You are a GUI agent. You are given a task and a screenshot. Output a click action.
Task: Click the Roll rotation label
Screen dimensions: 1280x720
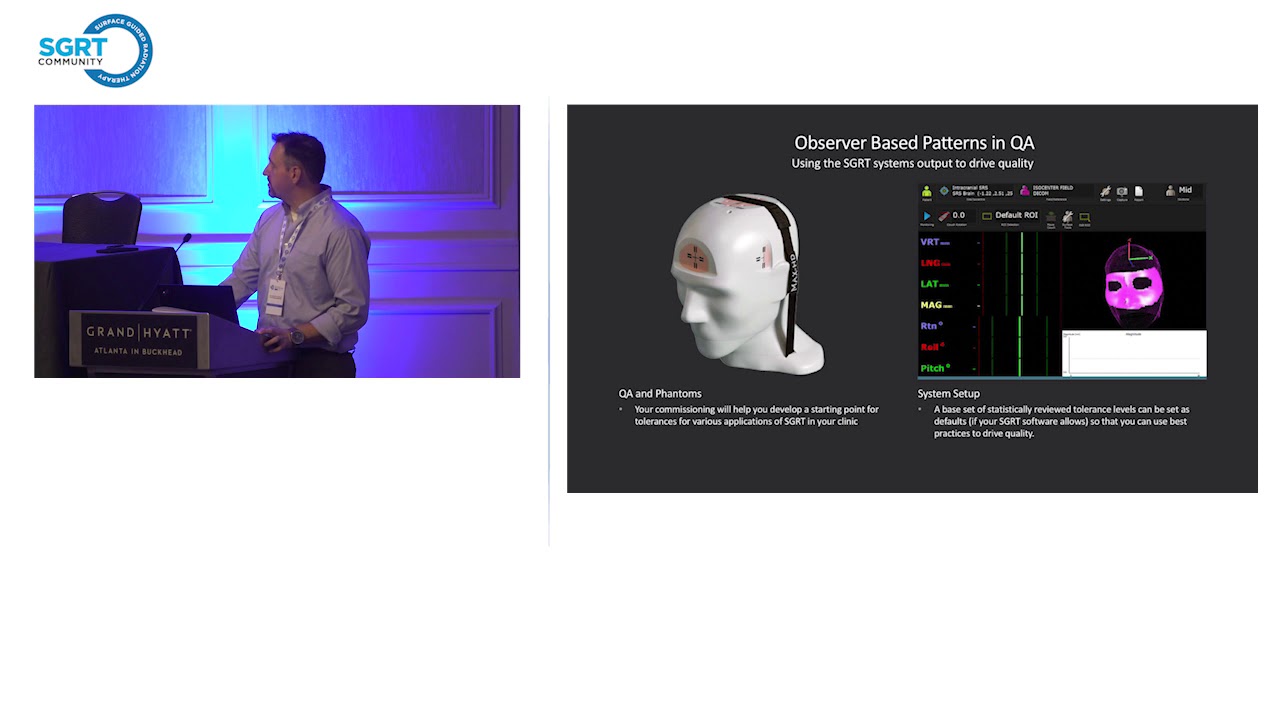coord(933,347)
